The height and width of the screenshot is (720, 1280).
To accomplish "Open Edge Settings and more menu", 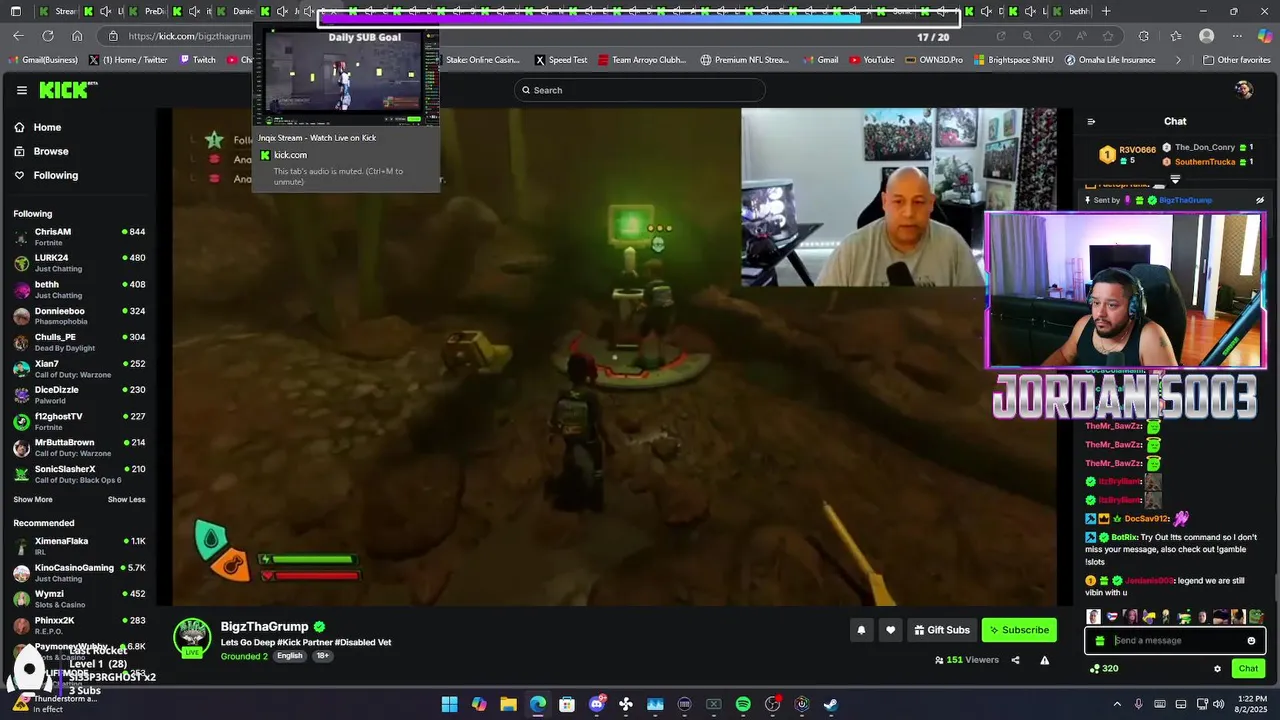I will point(1236,36).
